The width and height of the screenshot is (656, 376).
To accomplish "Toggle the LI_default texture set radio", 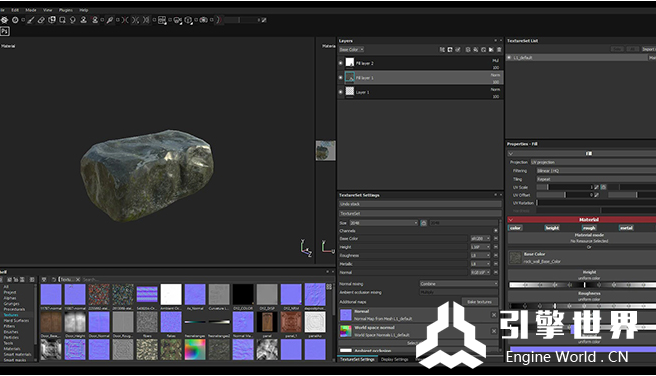I will click(x=509, y=57).
